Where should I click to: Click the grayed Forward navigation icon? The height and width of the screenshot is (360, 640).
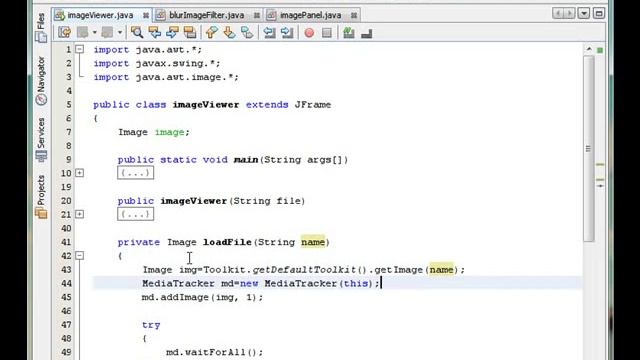pos(107,32)
